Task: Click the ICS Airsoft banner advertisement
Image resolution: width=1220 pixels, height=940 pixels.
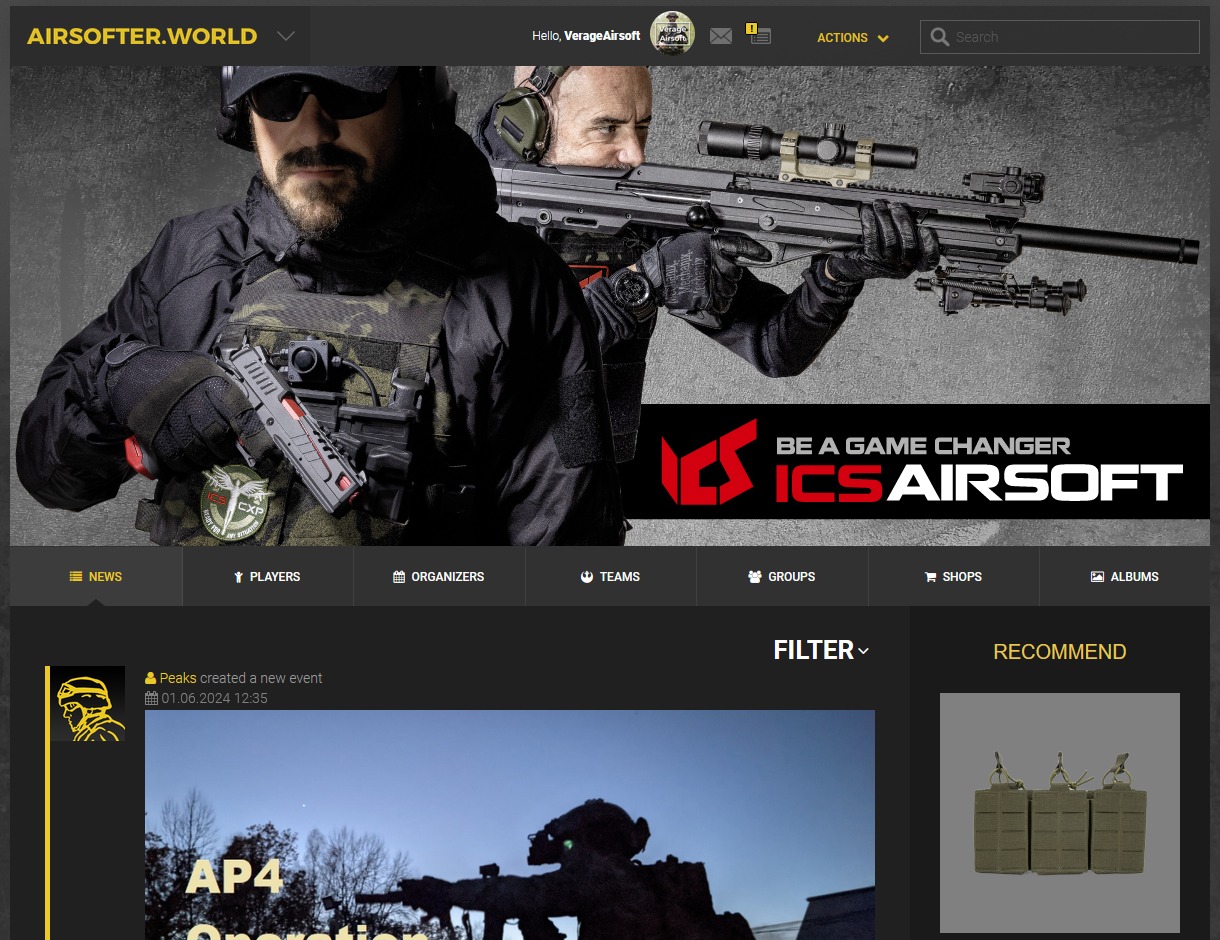Action: pyautogui.click(x=610, y=306)
